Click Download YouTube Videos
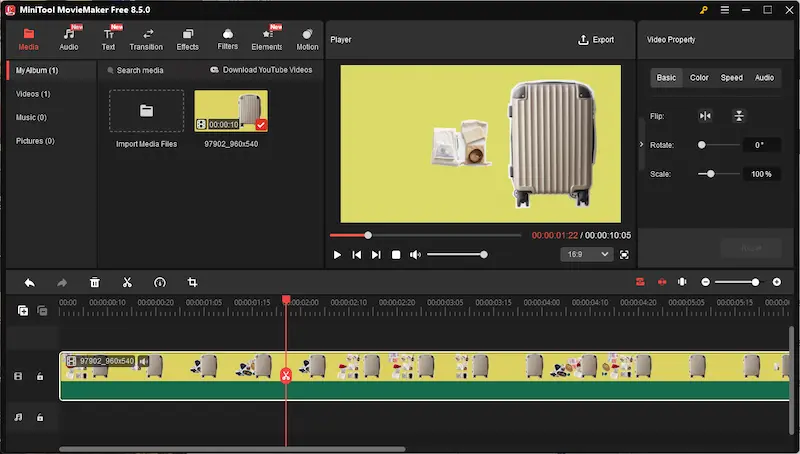This screenshot has width=800, height=454. pyautogui.click(x=261, y=70)
